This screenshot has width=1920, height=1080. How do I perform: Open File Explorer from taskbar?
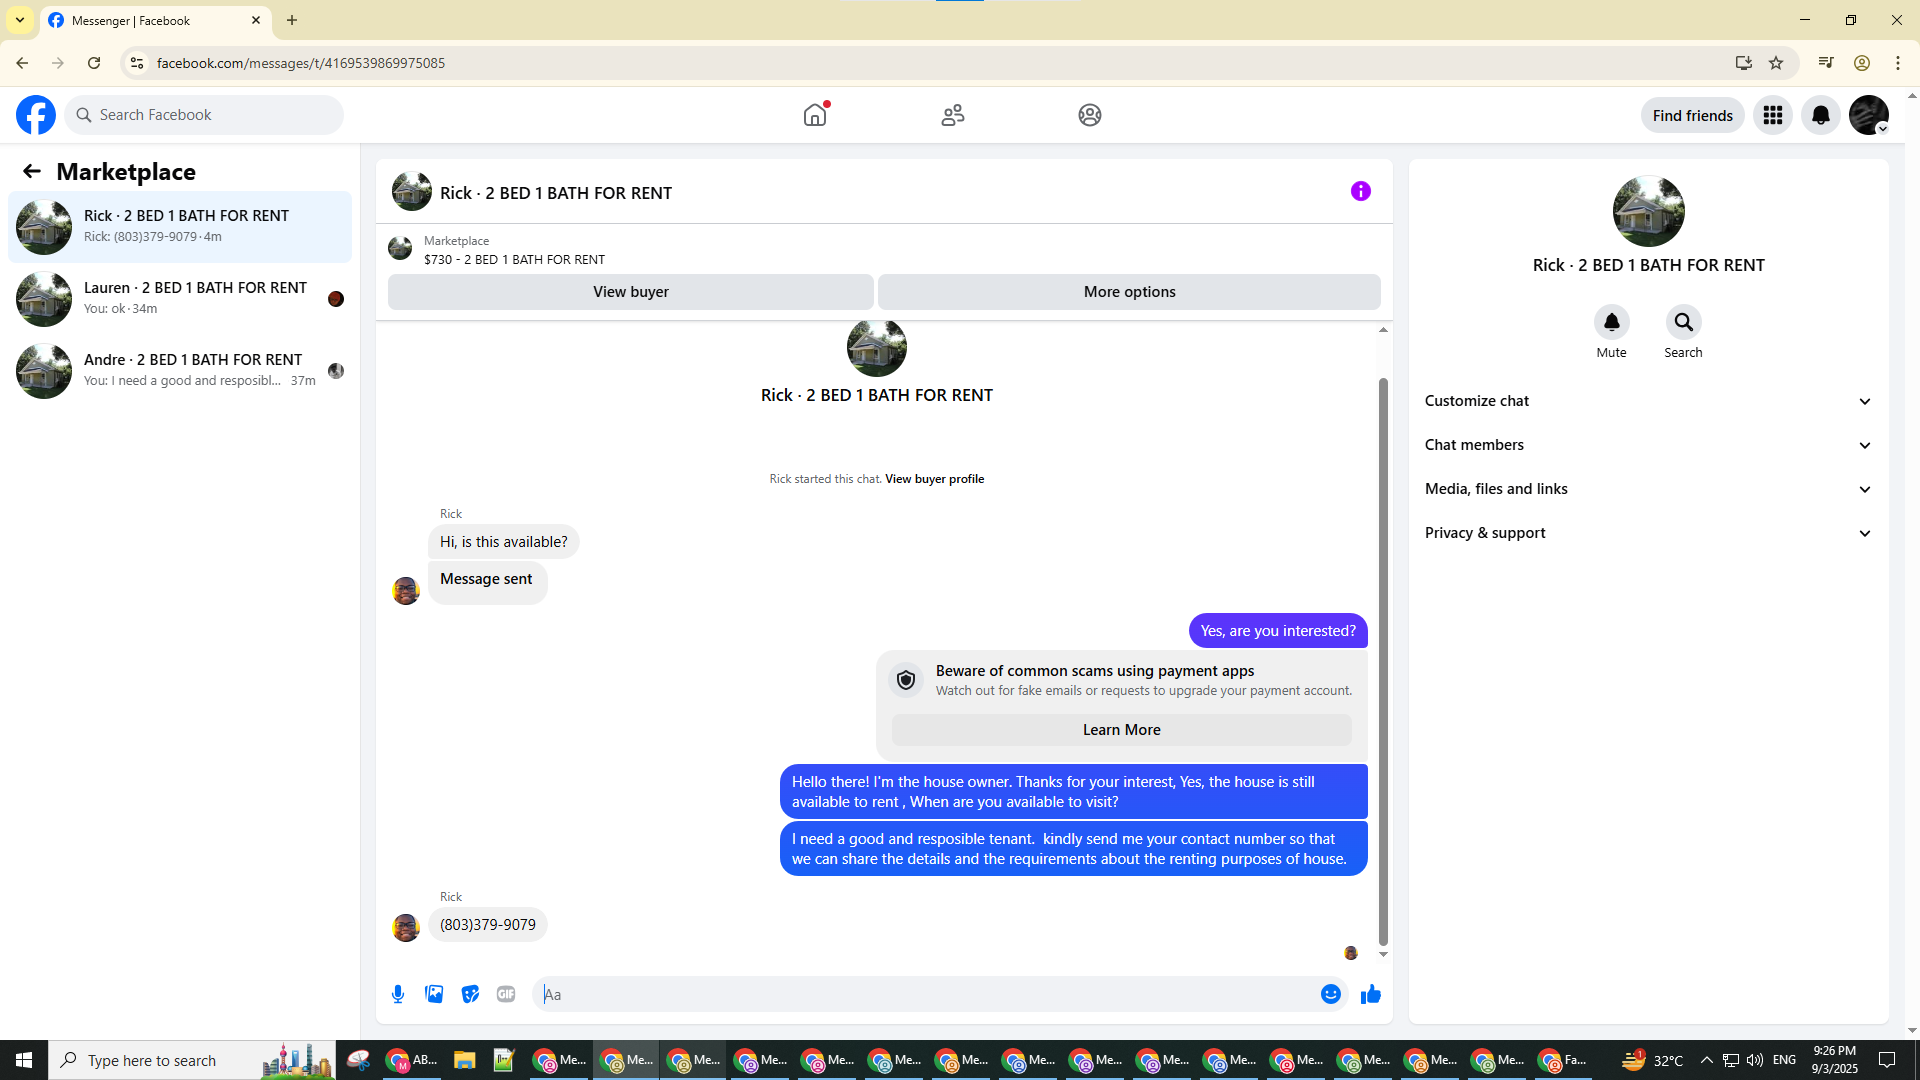(x=464, y=1060)
